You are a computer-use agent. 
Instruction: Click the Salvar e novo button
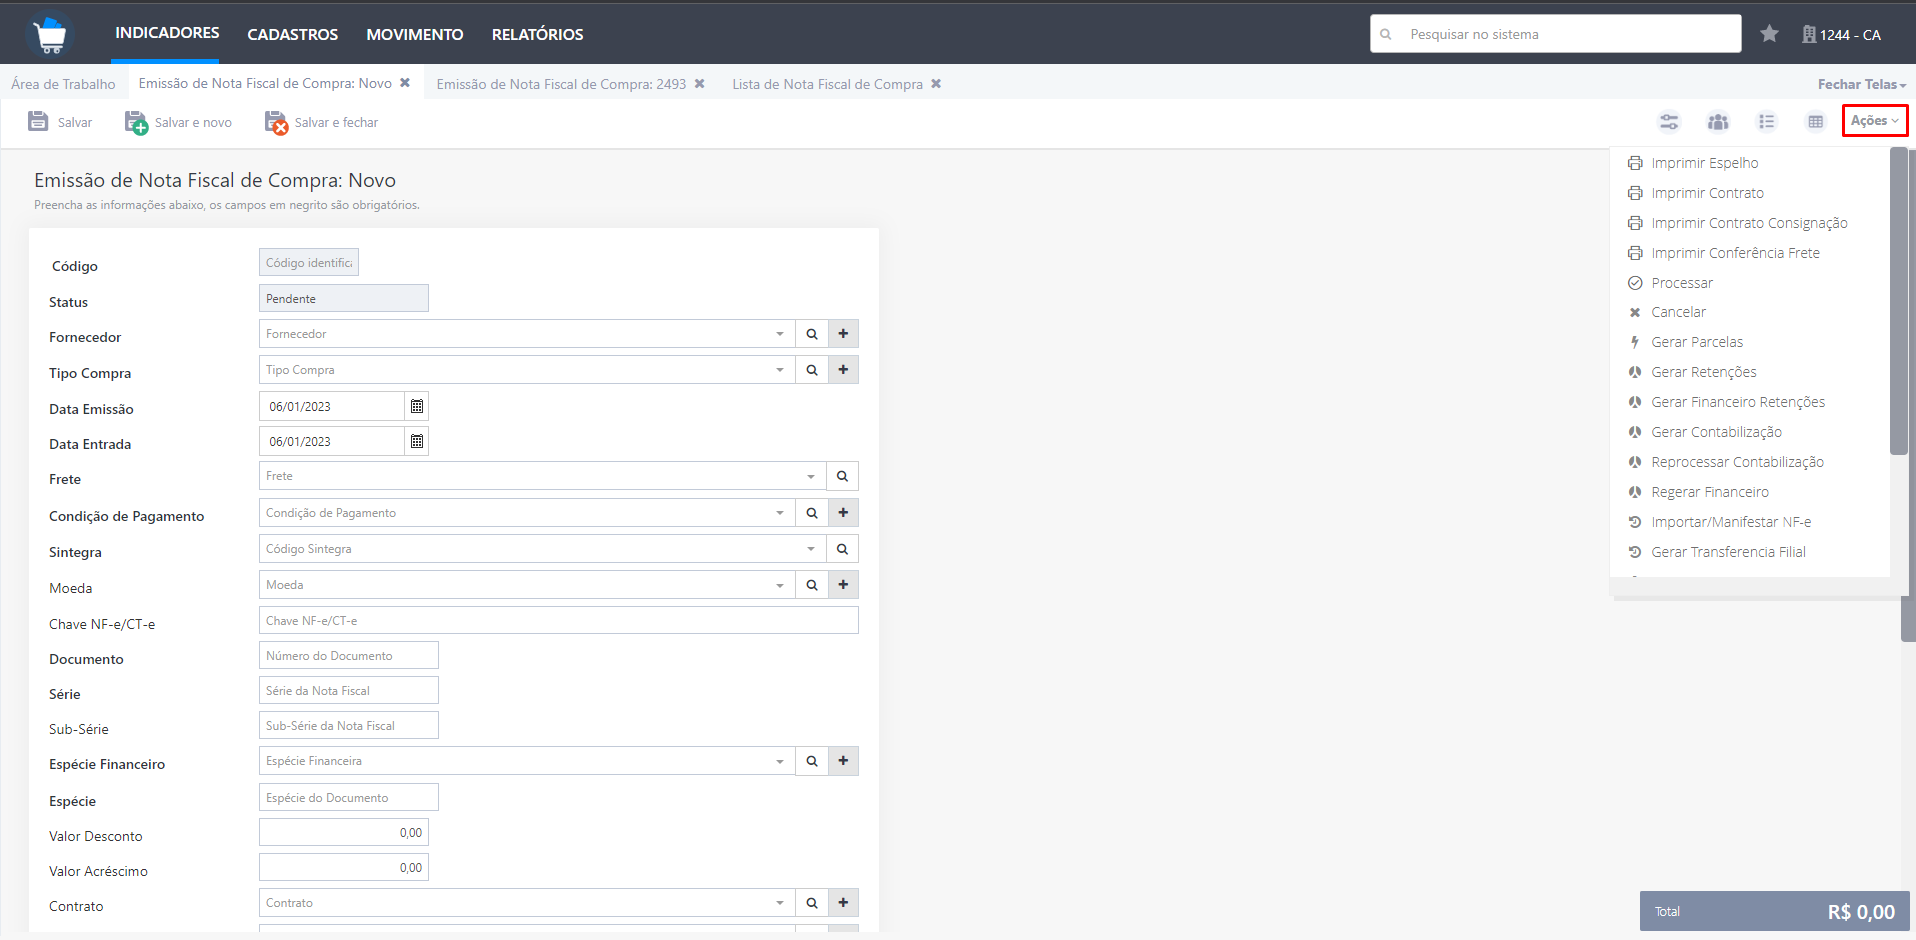tap(178, 122)
